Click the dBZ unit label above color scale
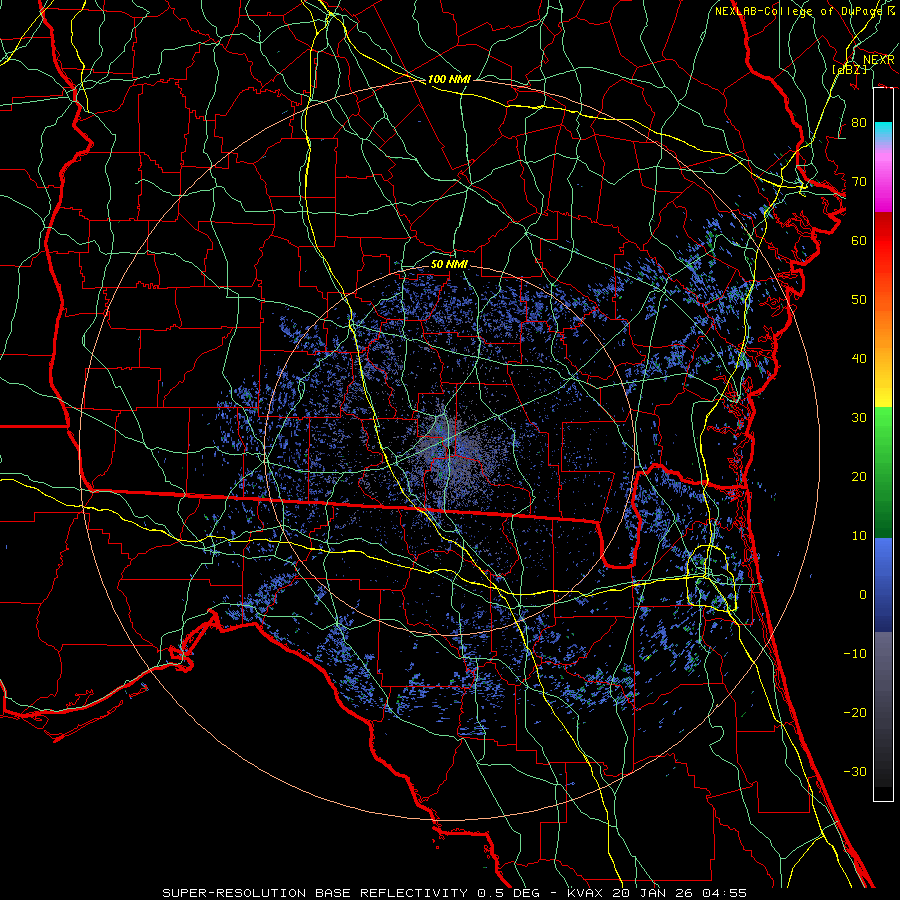This screenshot has height=900, width=900. point(849,69)
